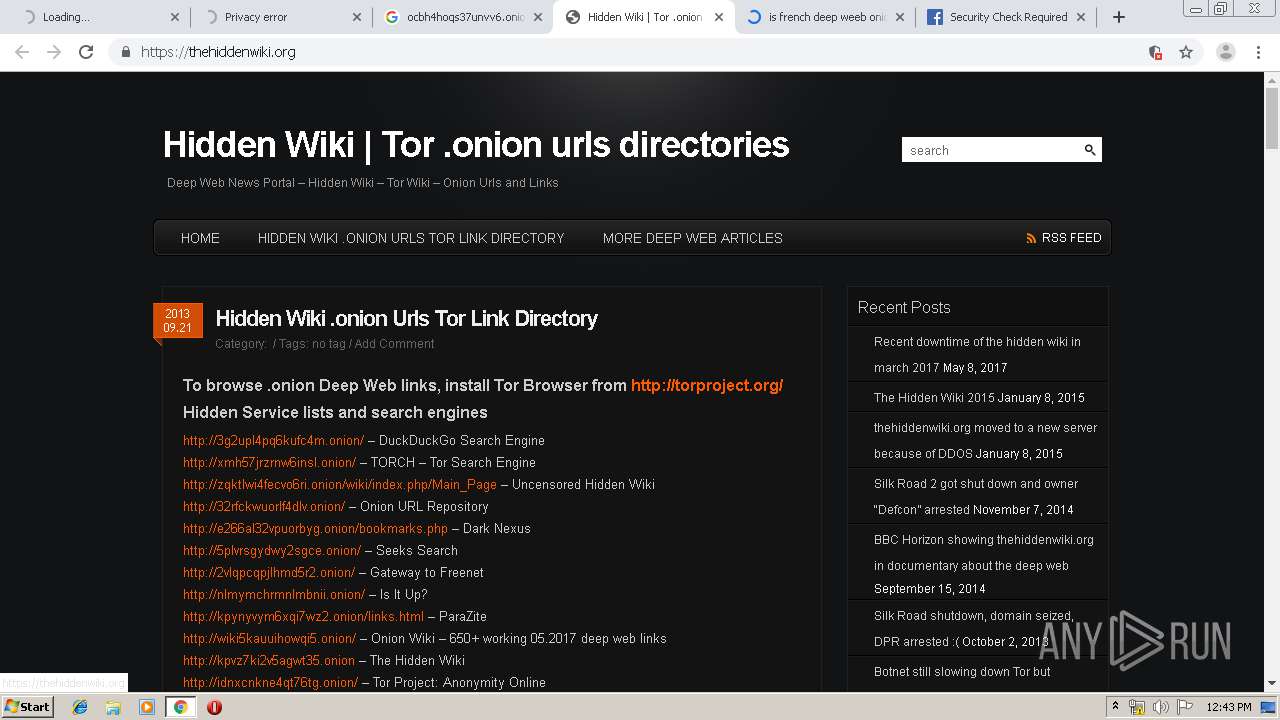Open the Dark Nexus bookmarks link
The width and height of the screenshot is (1280, 720).
click(x=315, y=528)
